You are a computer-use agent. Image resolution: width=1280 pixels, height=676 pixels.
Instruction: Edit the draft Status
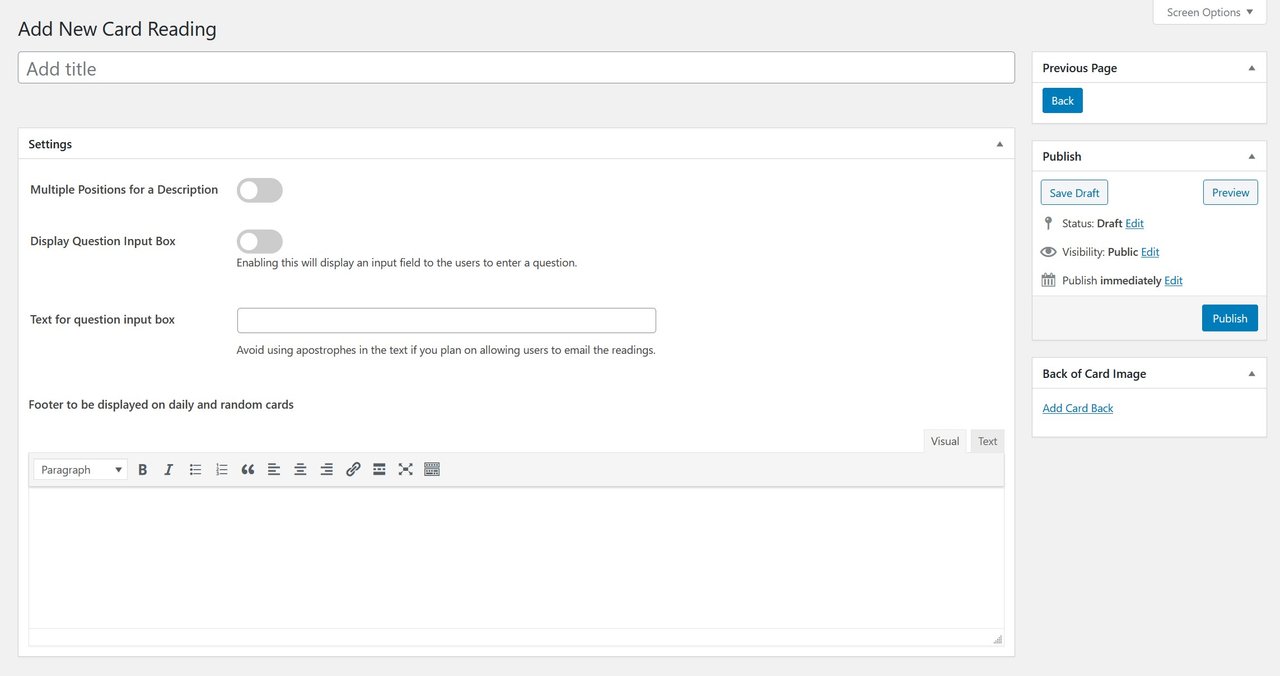1134,224
